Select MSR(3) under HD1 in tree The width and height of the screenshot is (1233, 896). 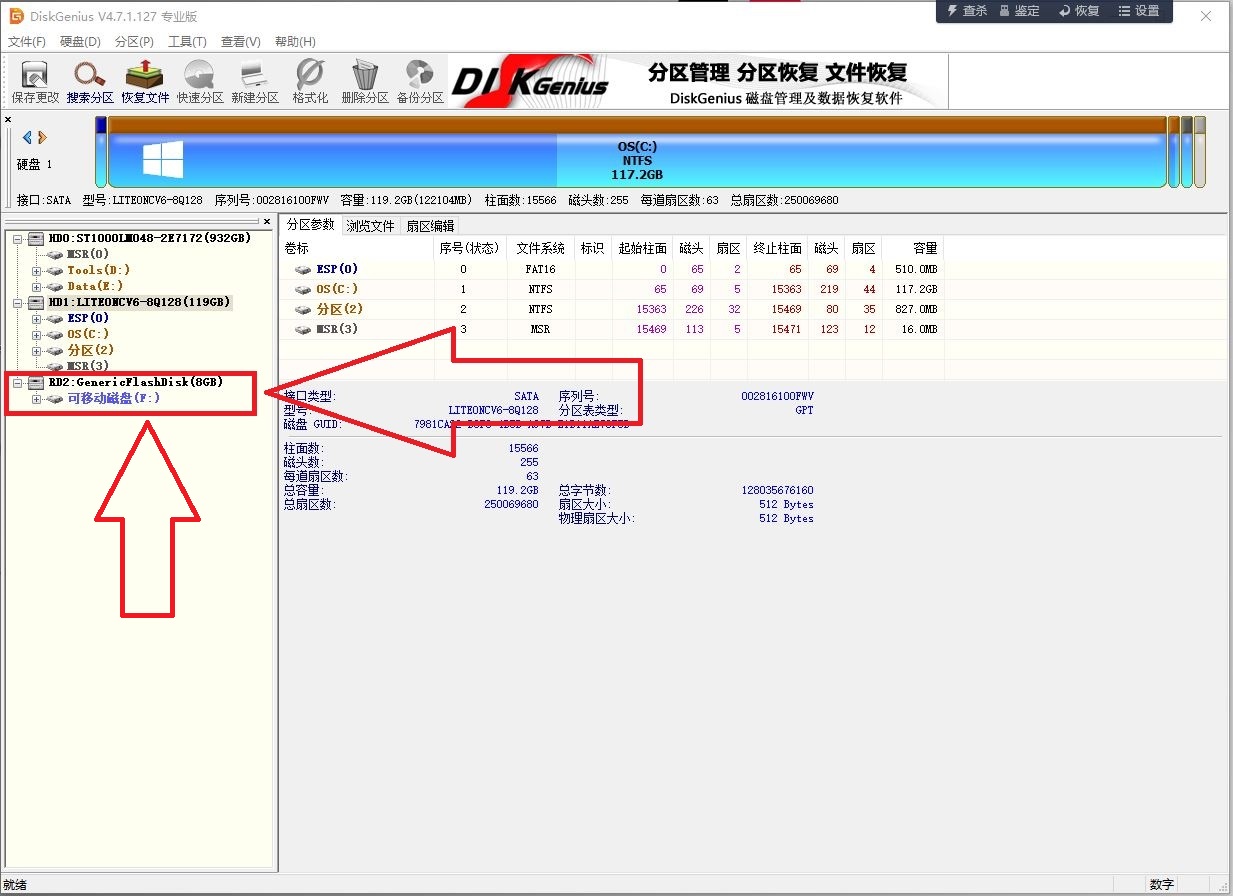[88, 366]
